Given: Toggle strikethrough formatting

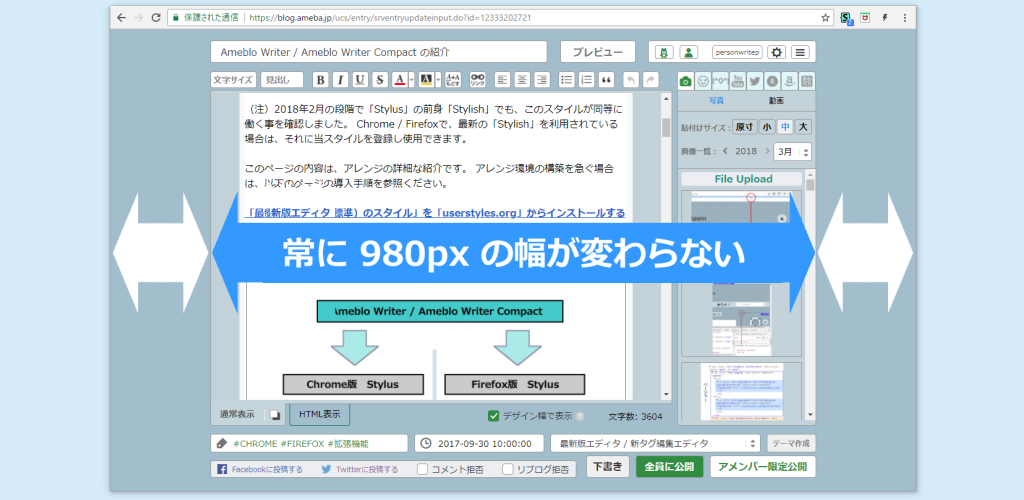Looking at the screenshot, I should click(x=380, y=80).
